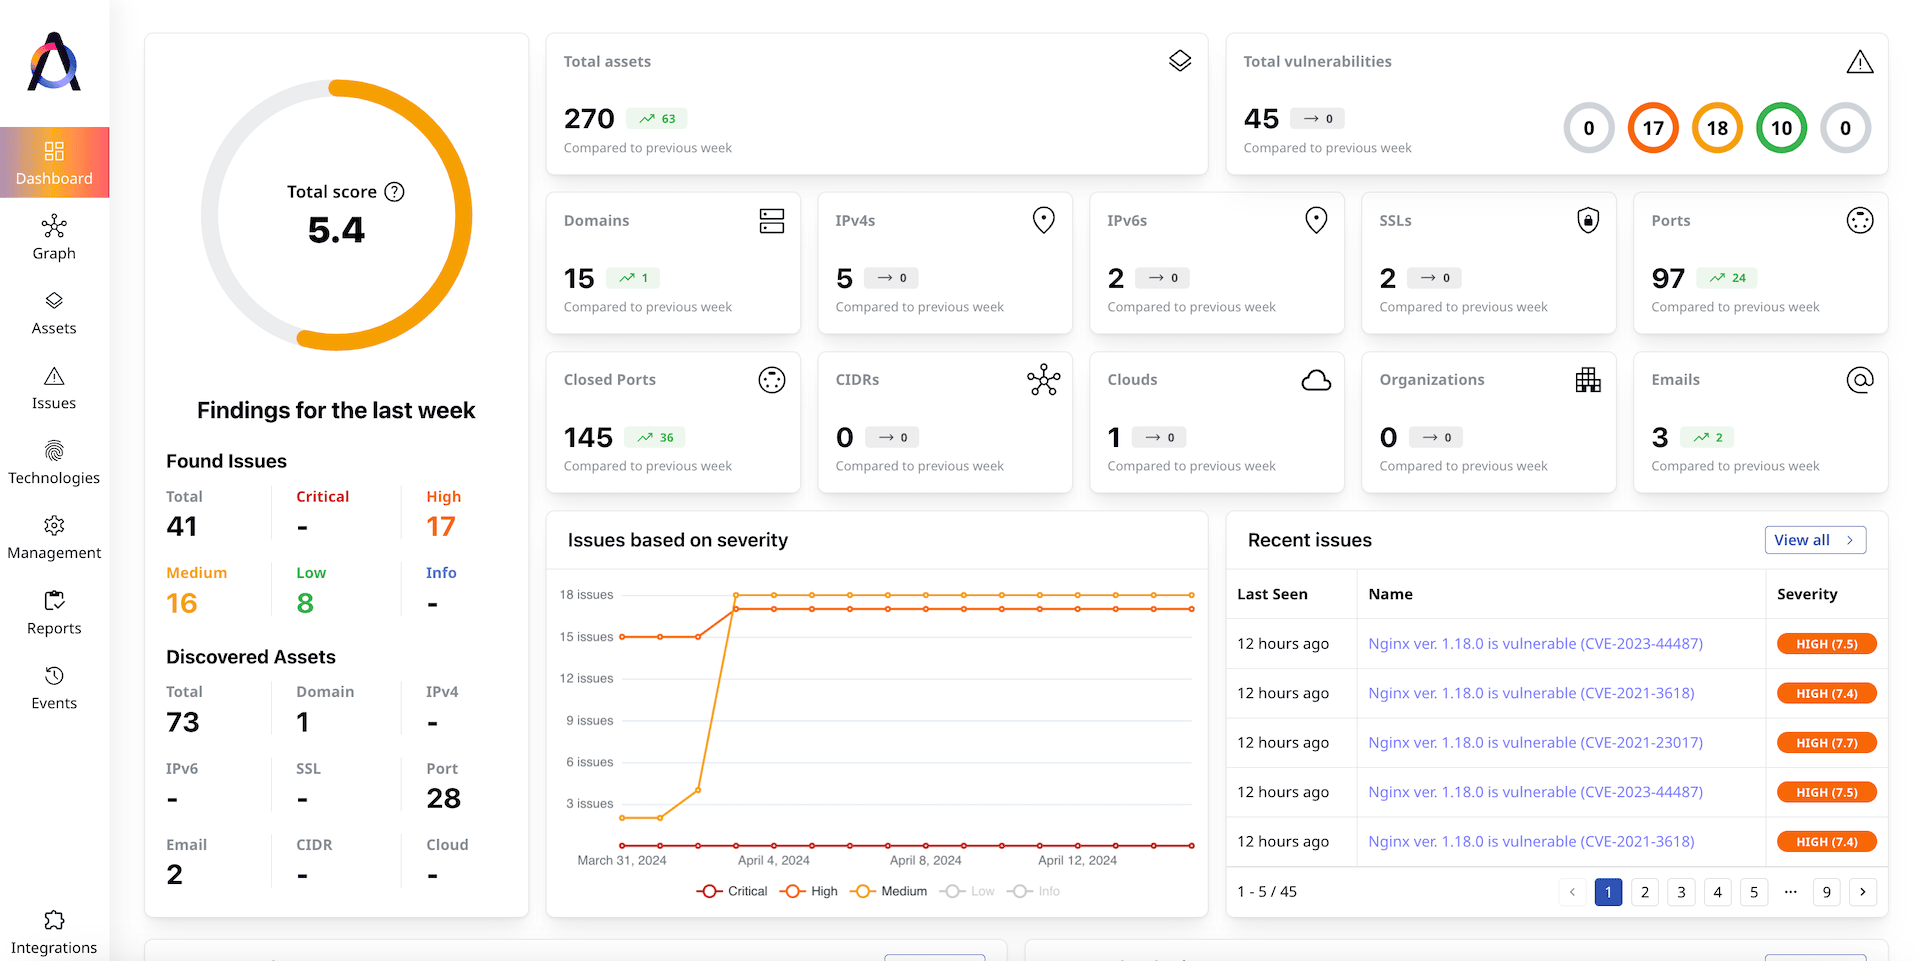The height and width of the screenshot is (961, 1920).
Task: Jump to page 9 in pagination
Action: tap(1827, 892)
